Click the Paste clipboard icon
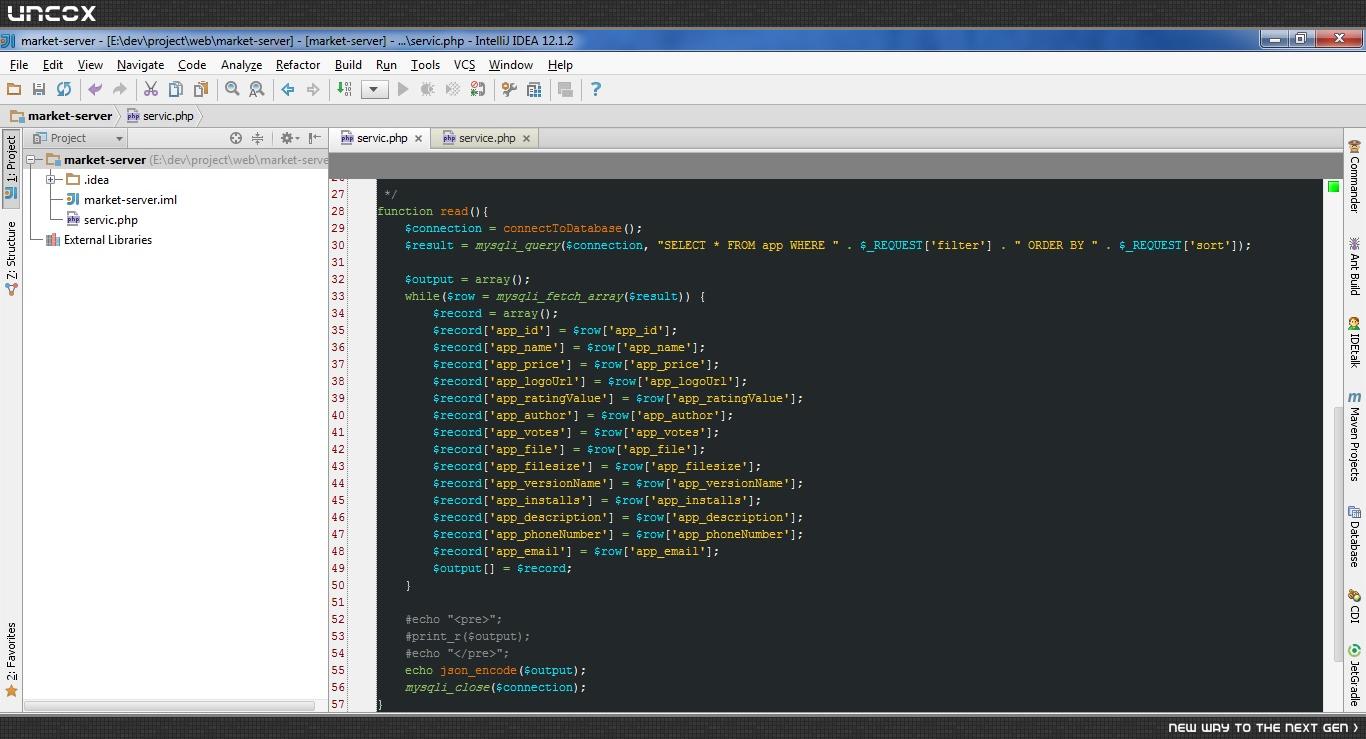This screenshot has width=1366, height=739. tap(201, 89)
